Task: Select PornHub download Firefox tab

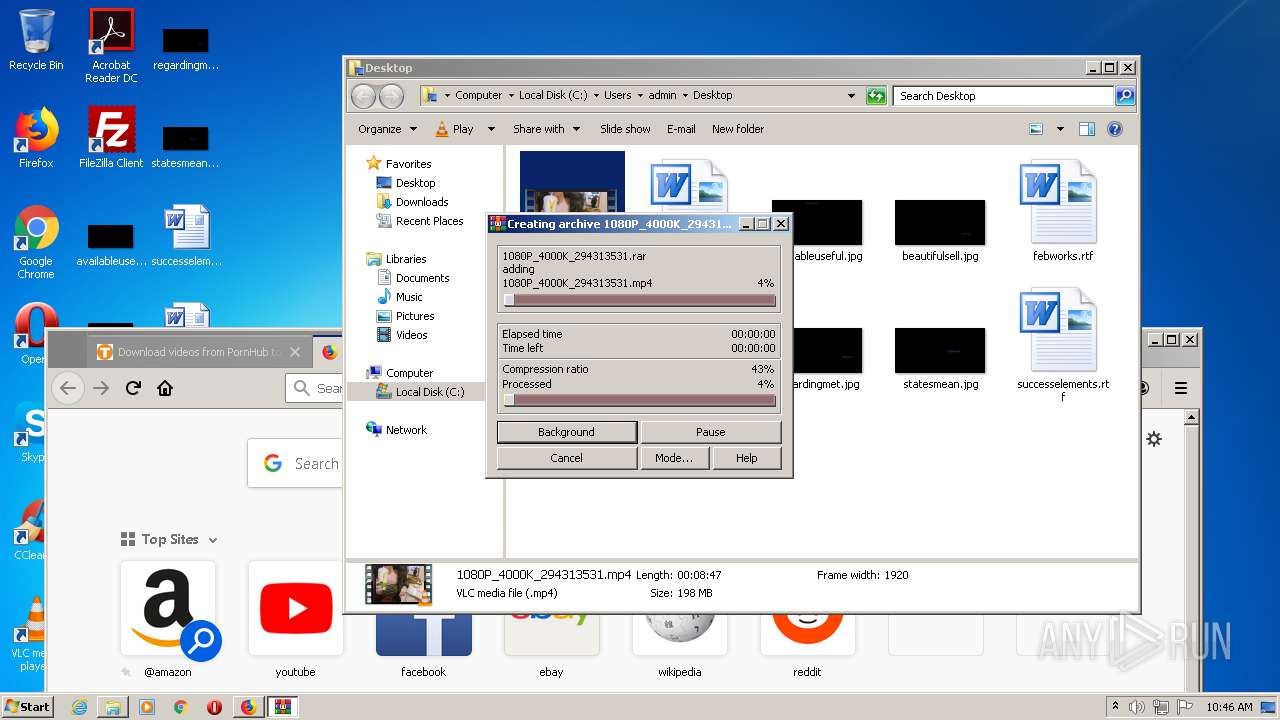Action: pos(199,352)
